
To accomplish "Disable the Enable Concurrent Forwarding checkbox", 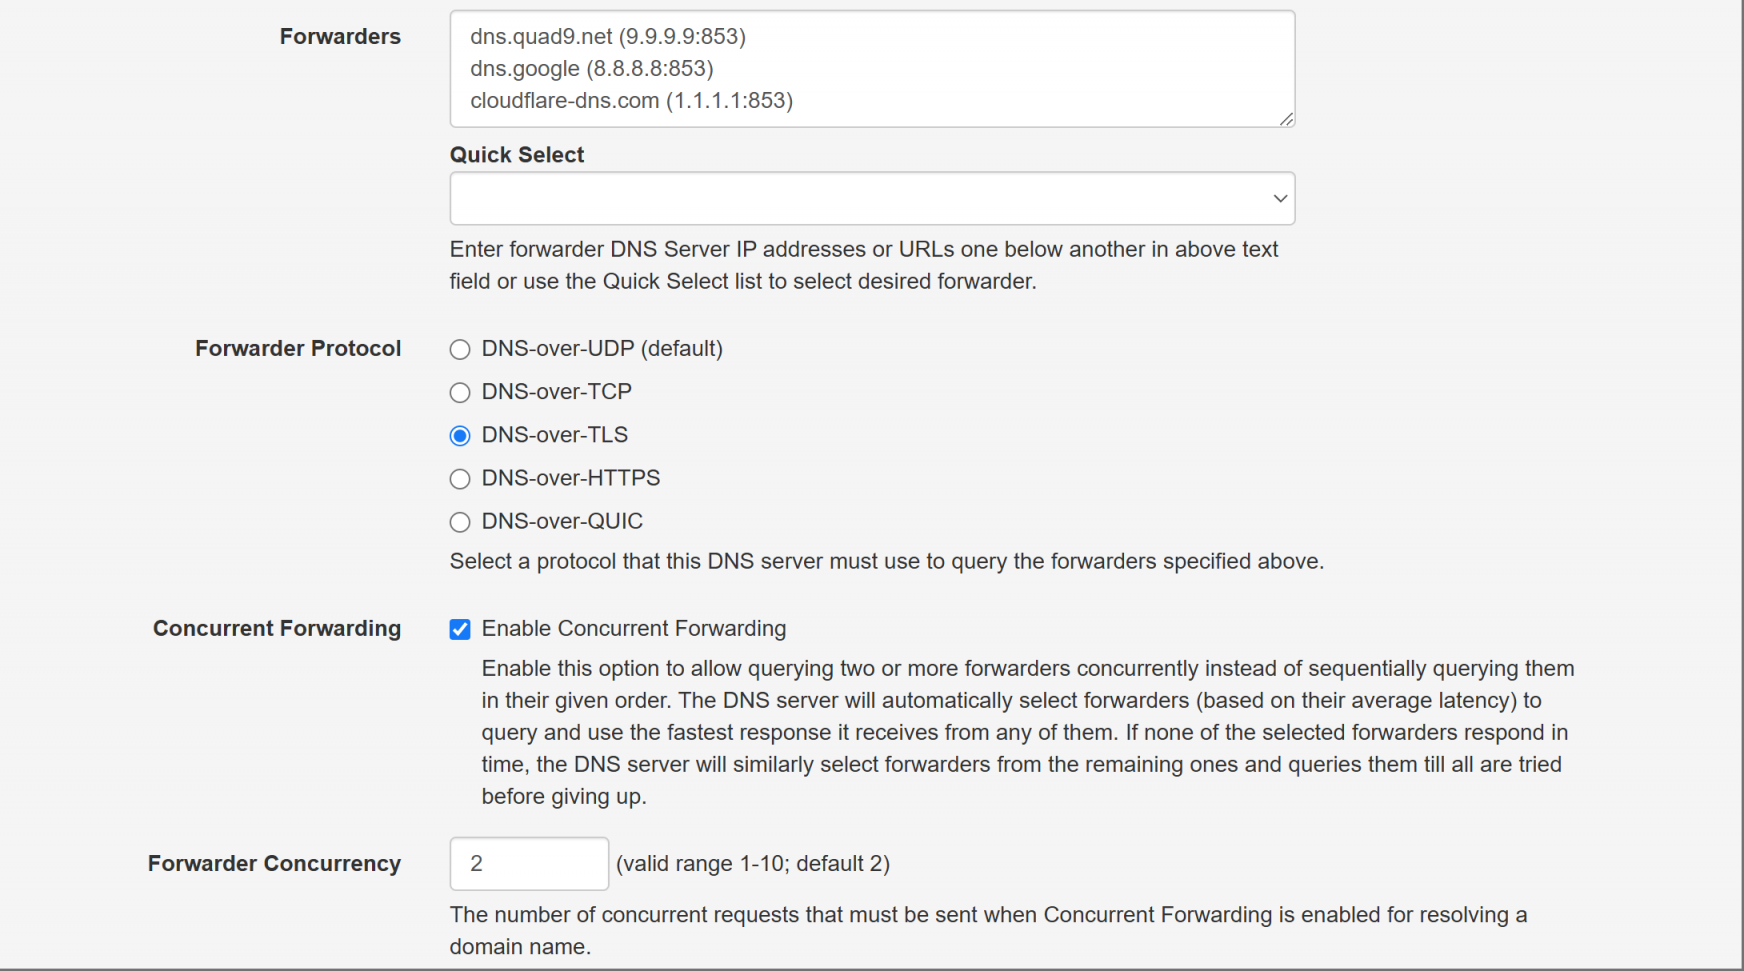I will [x=460, y=629].
